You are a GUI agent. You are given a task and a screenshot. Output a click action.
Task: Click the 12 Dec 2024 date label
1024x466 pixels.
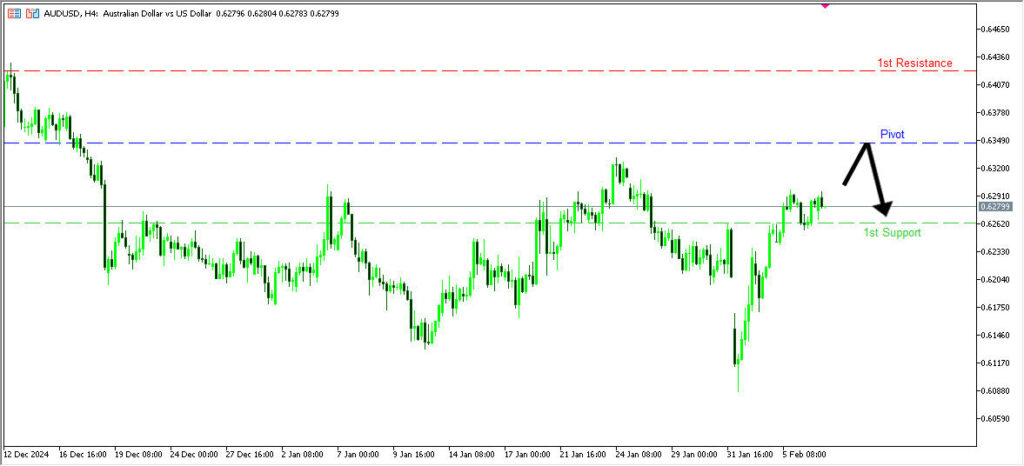(x=29, y=453)
